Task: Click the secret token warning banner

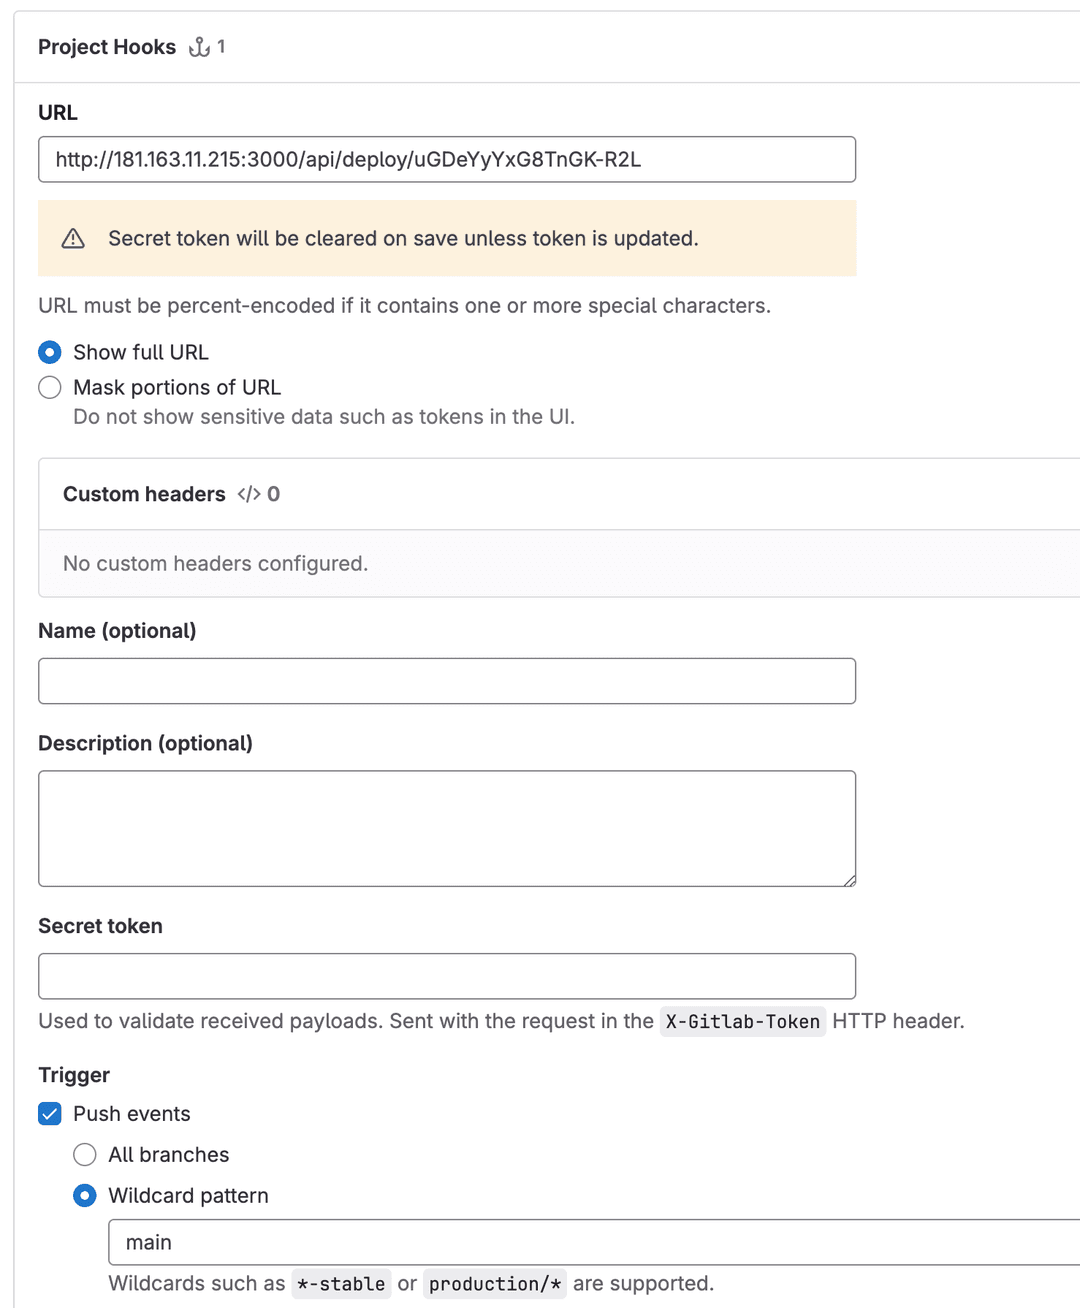Action: pyautogui.click(x=447, y=238)
